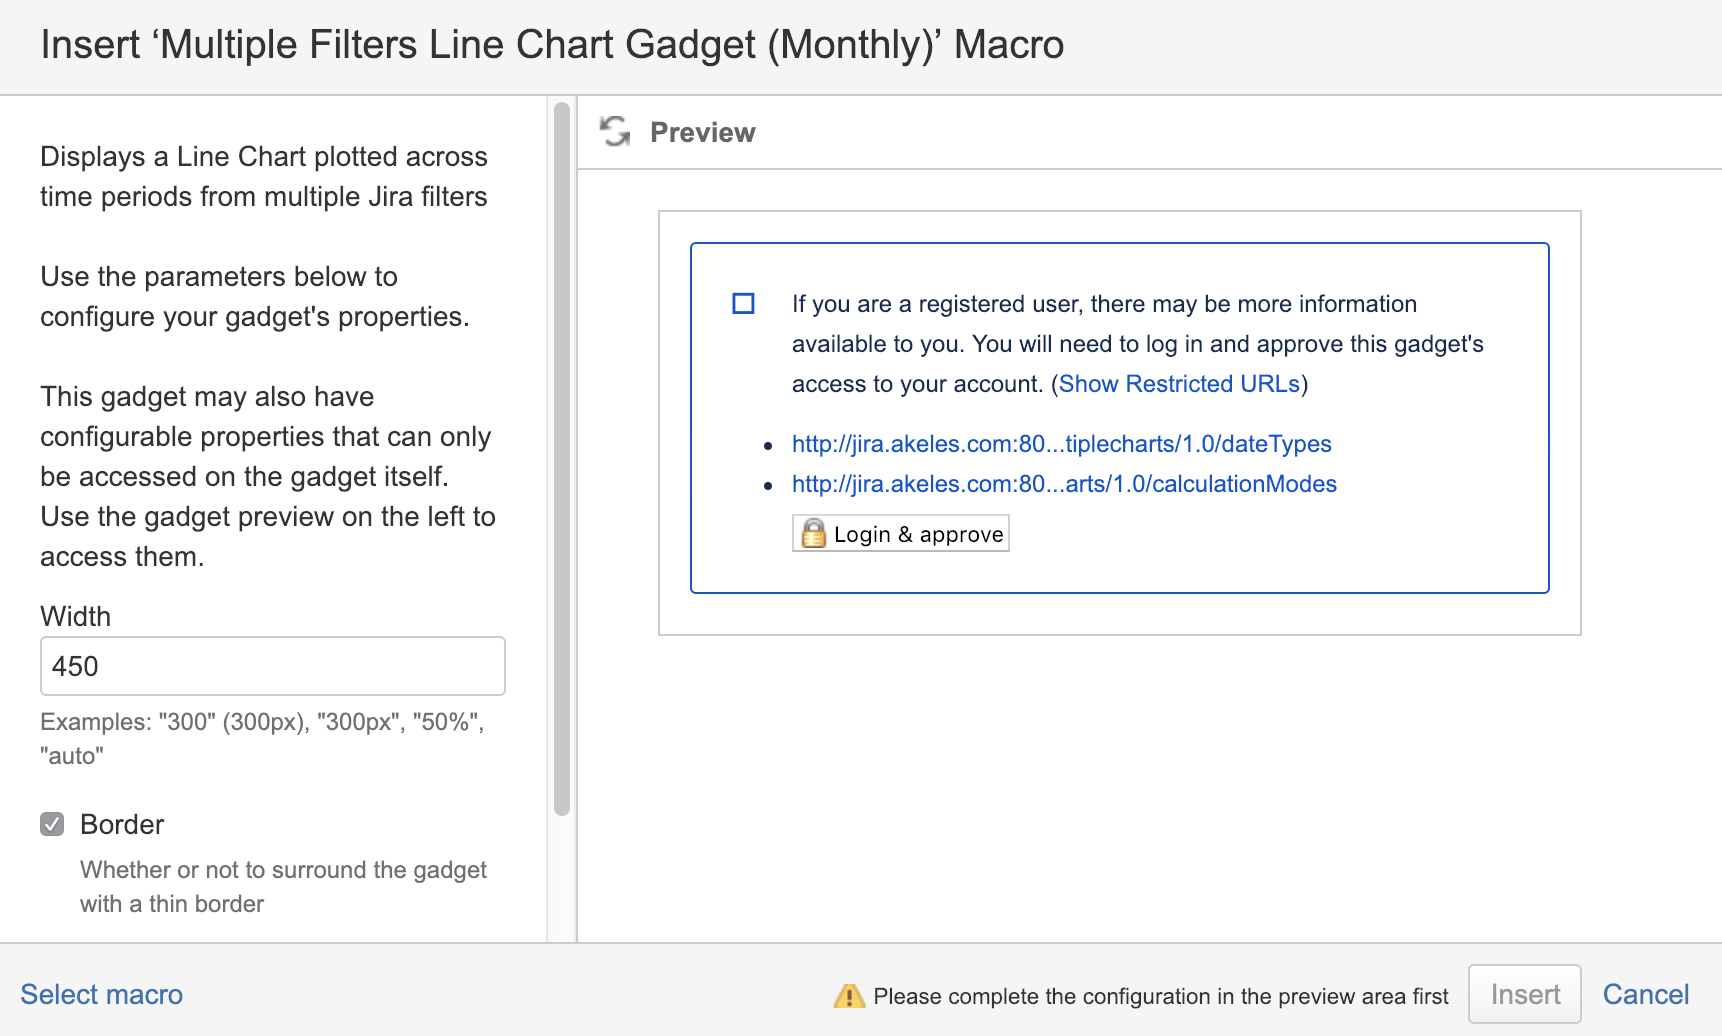This screenshot has height=1036, width=1722.
Task: Tick the registered user information checkbox
Action: coord(744,303)
